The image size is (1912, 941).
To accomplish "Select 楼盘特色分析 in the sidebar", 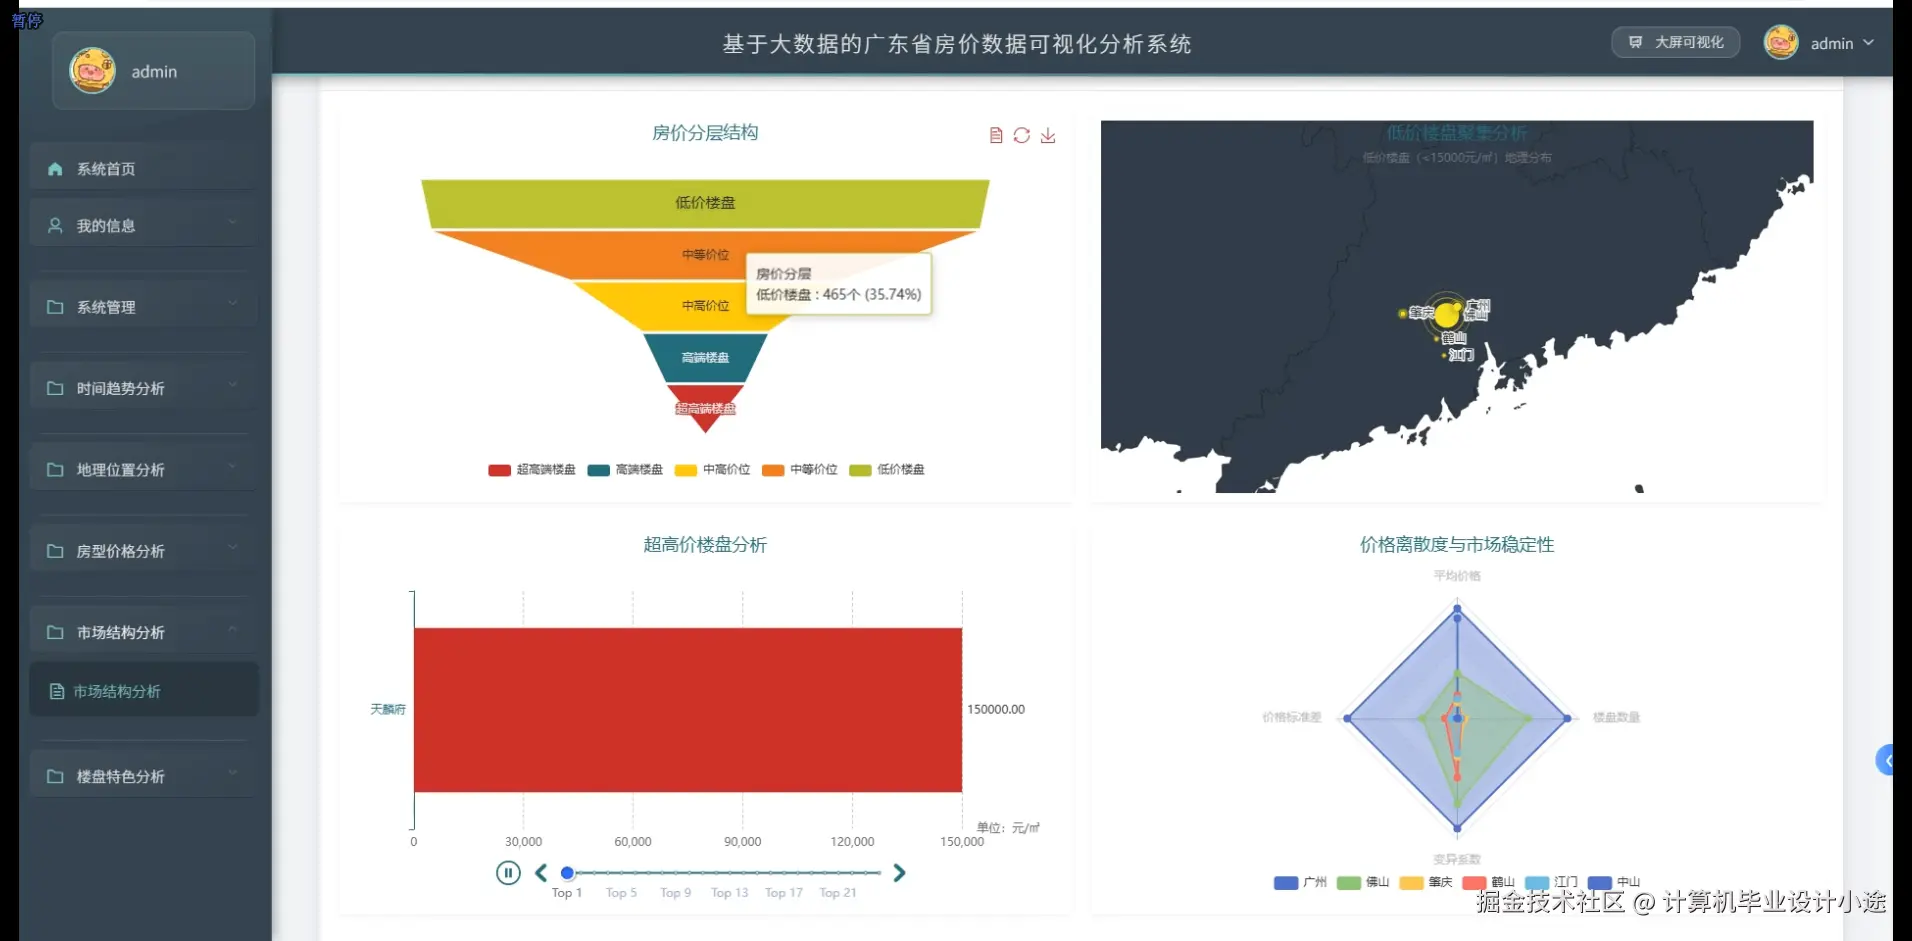I will click(x=122, y=776).
